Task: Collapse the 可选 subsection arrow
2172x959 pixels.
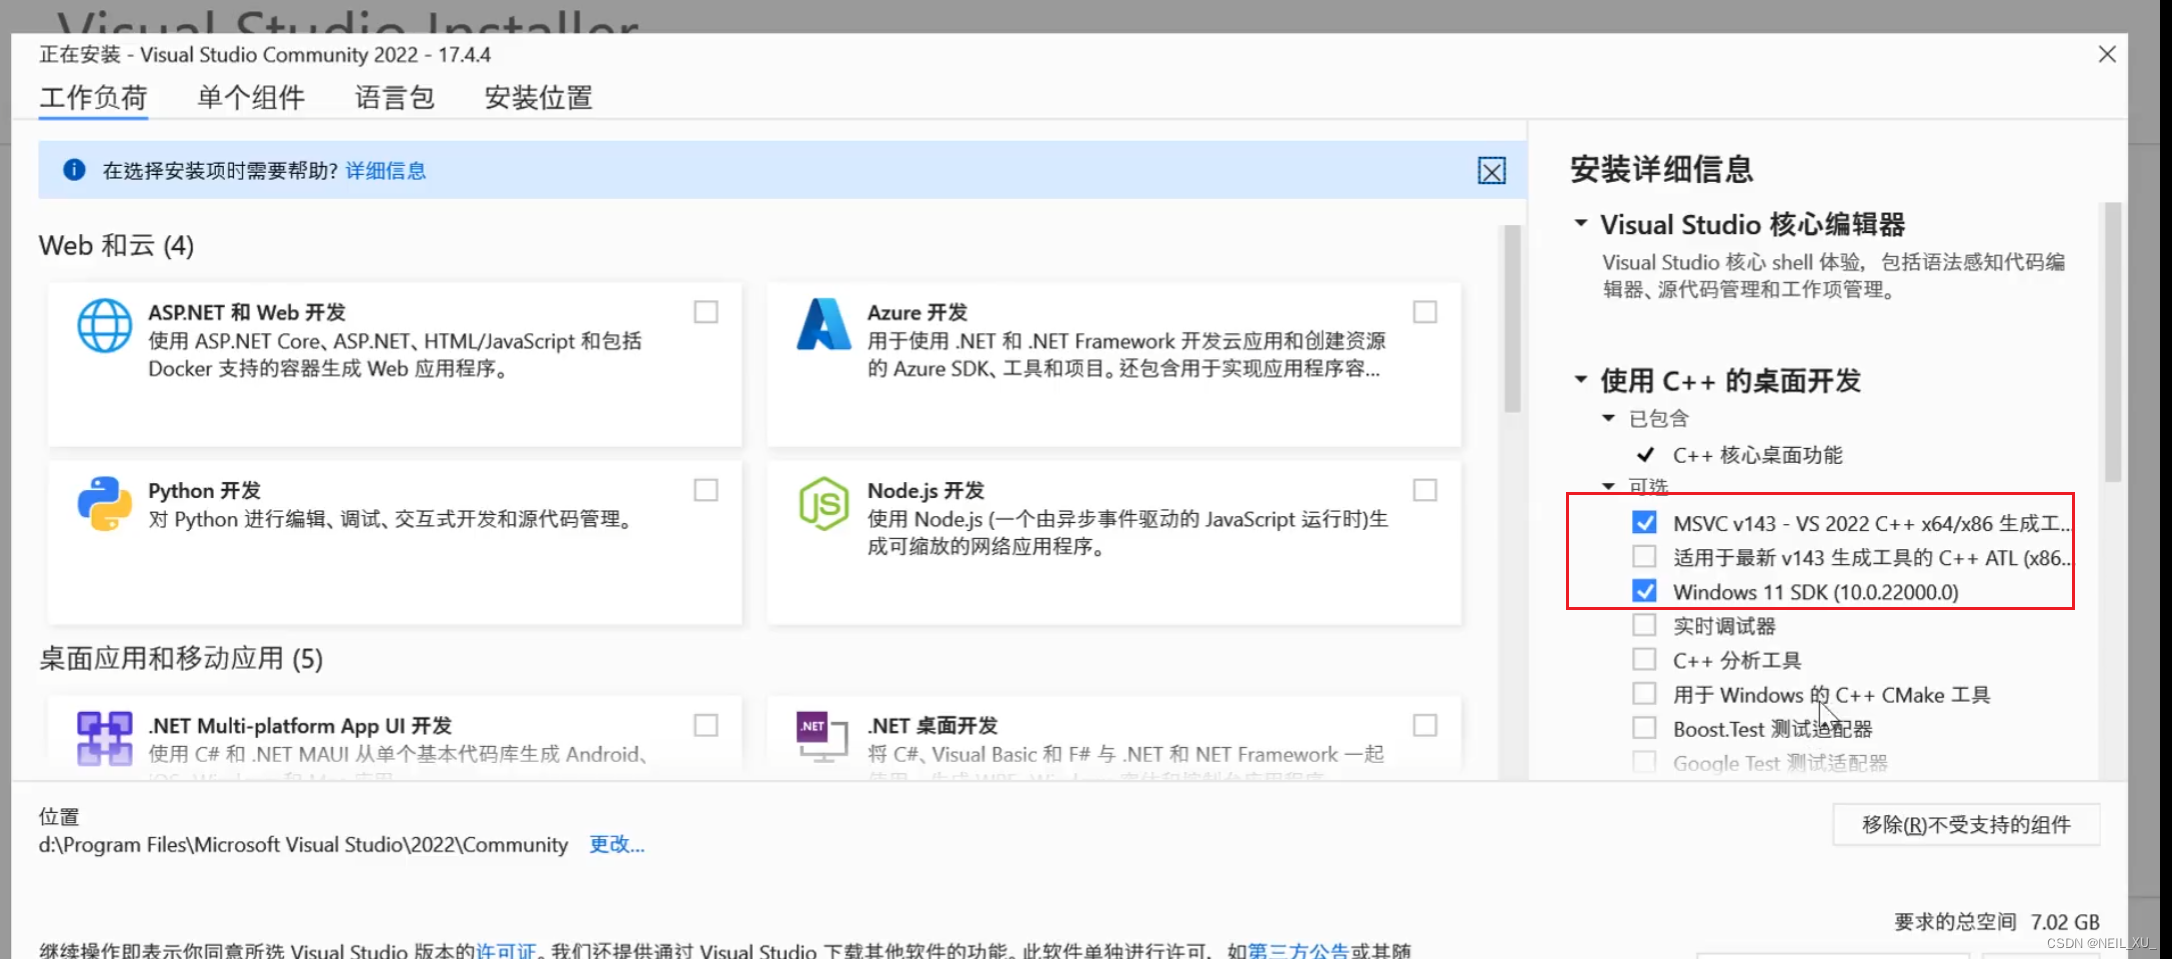Action: 1609,486
